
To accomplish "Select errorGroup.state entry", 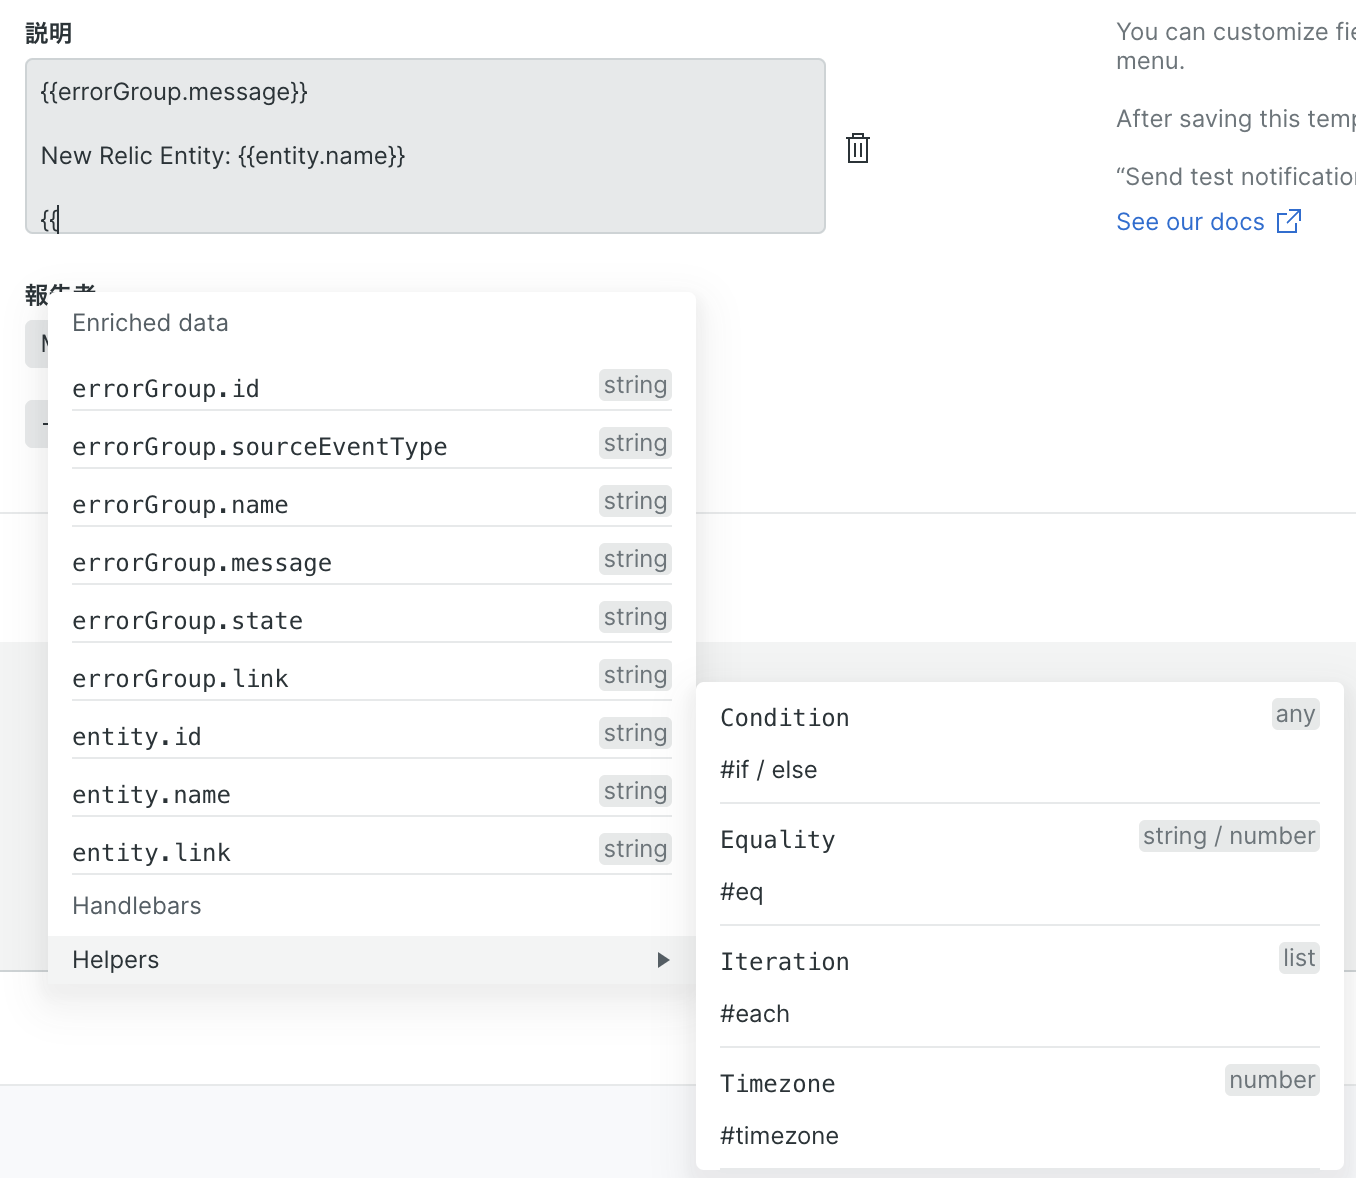I will tap(188, 621).
